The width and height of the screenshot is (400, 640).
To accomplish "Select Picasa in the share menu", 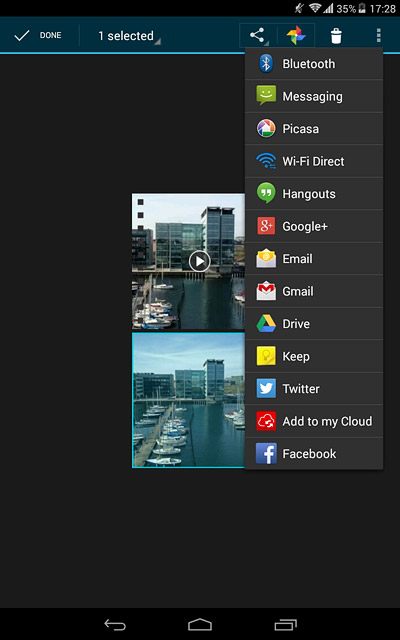I will click(314, 129).
